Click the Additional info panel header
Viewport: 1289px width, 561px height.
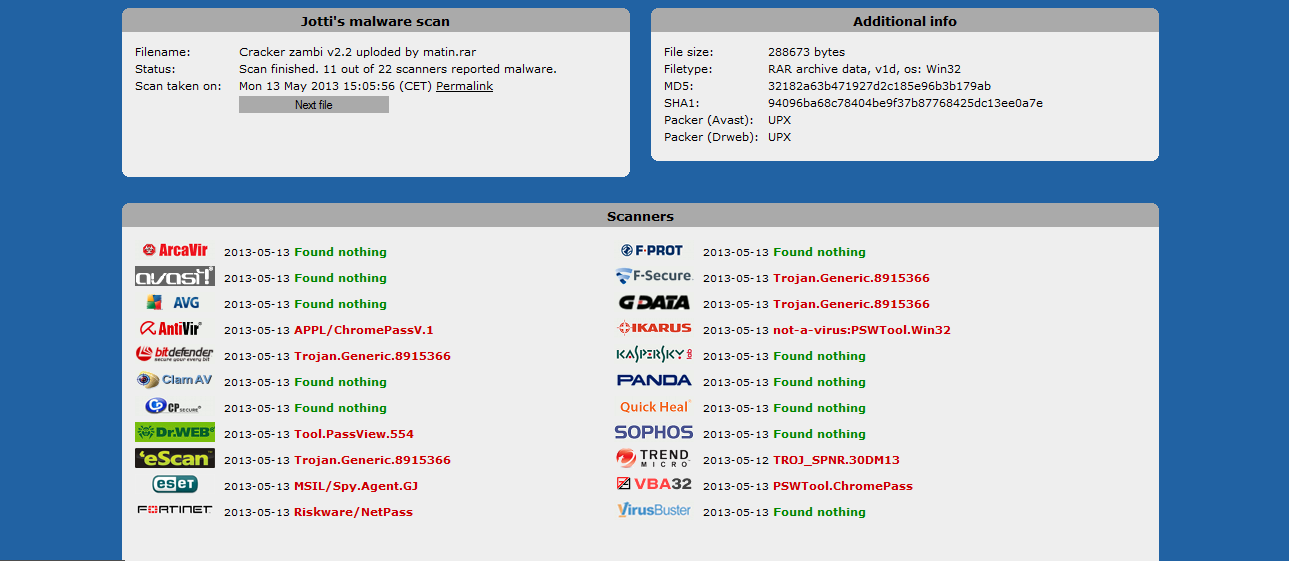click(905, 21)
